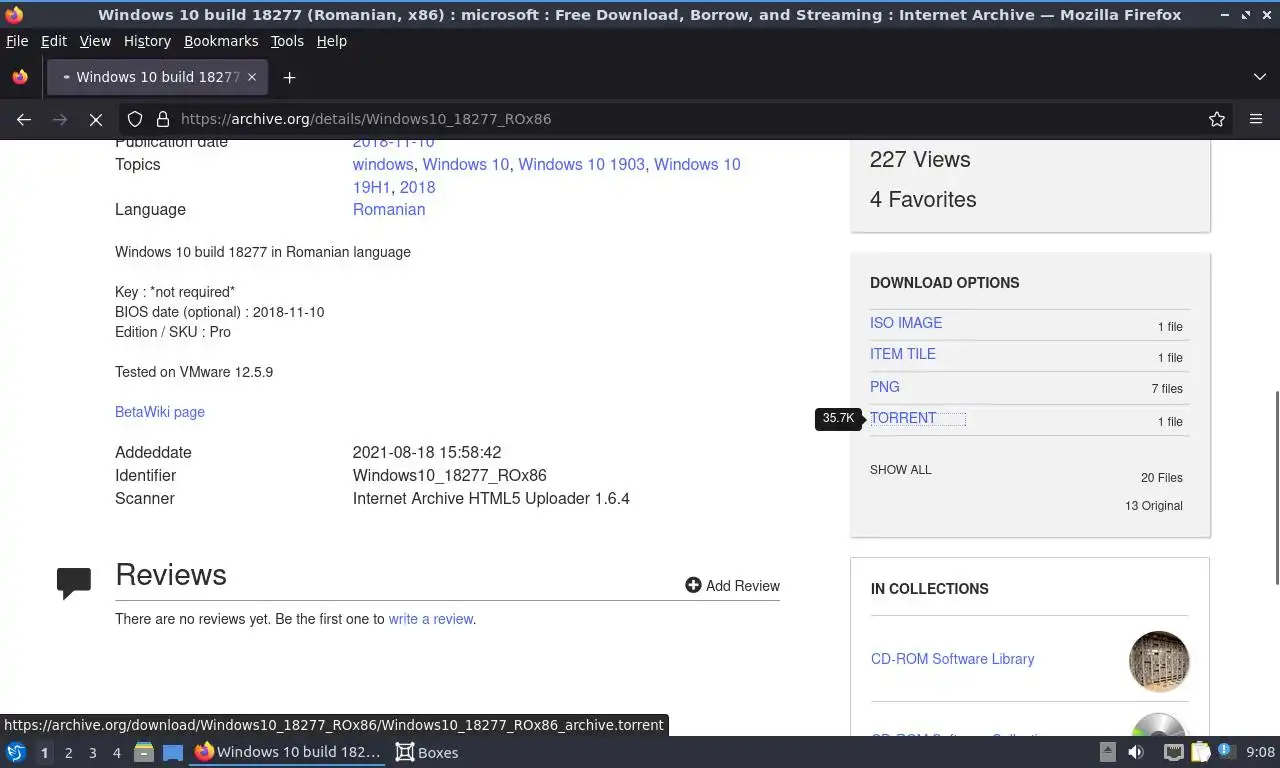The width and height of the screenshot is (1280, 768).
Task: Open the File menu
Action: click(x=17, y=41)
